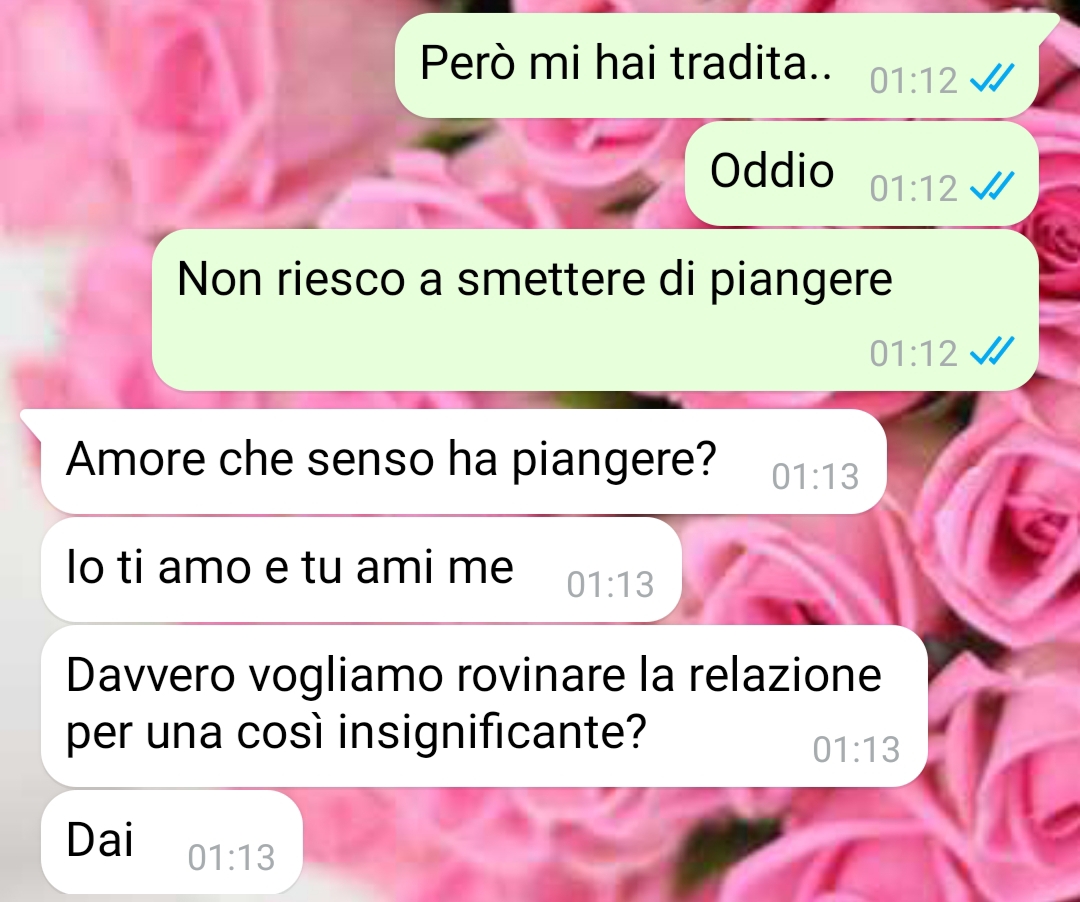The height and width of the screenshot is (902, 1080).
Task: Tap the 01:13 timestamp on 'Io ti amo' message
Action: pos(610,585)
